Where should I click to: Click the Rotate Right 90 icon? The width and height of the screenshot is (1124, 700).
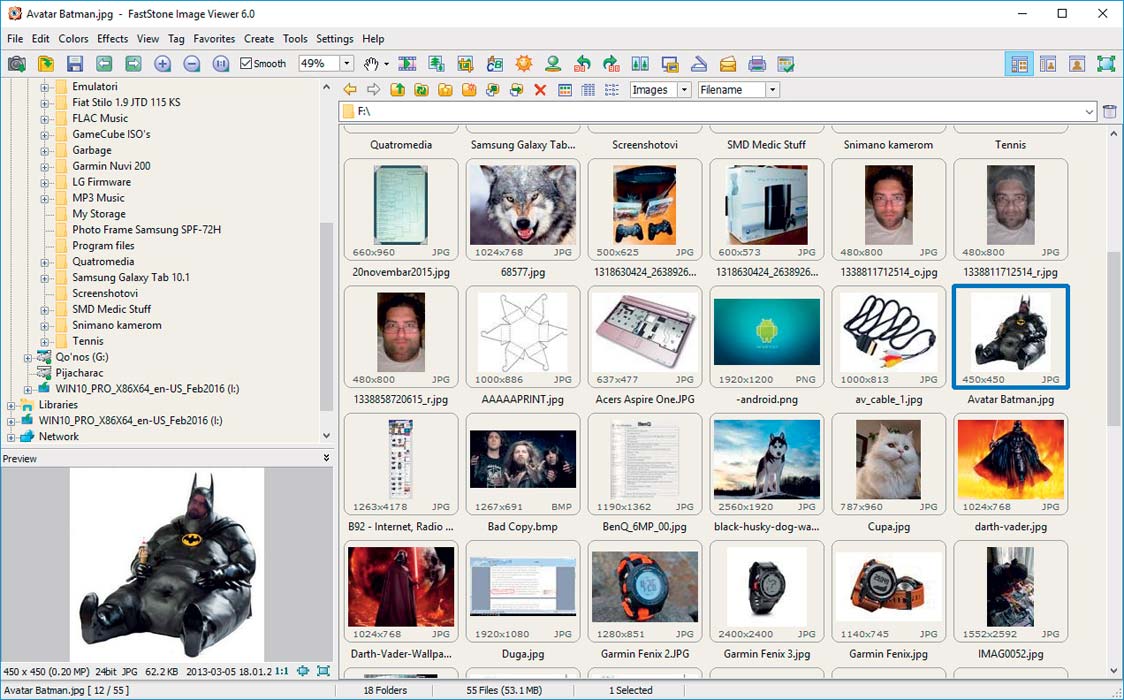tap(611, 64)
